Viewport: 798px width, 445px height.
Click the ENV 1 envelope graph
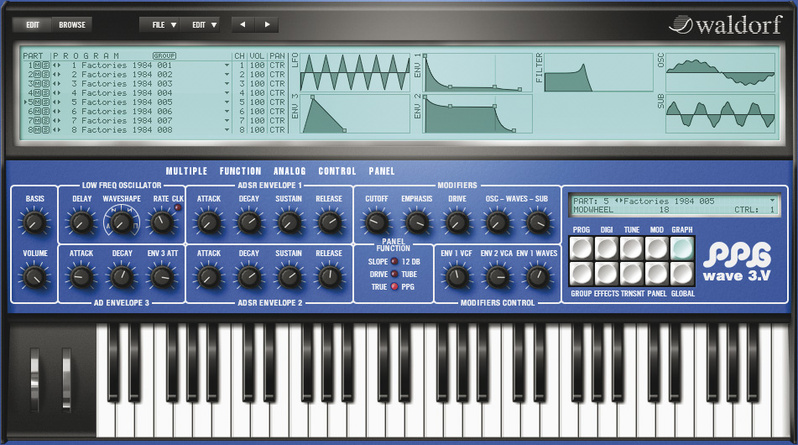click(x=477, y=73)
